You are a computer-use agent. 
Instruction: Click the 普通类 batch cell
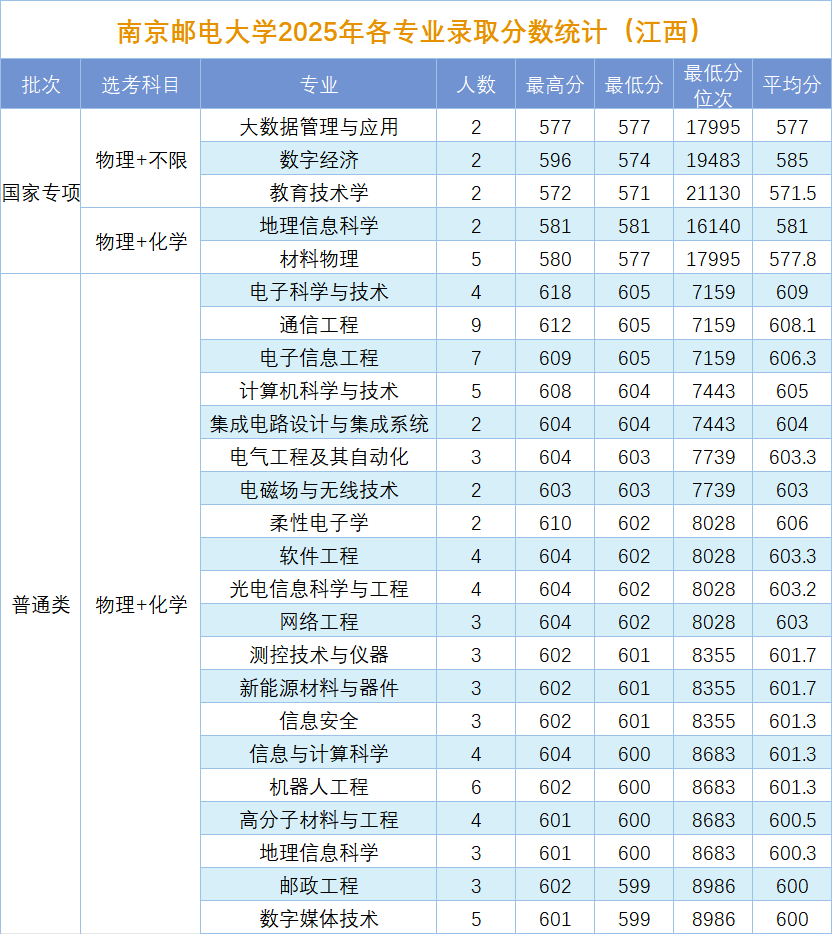click(x=40, y=605)
